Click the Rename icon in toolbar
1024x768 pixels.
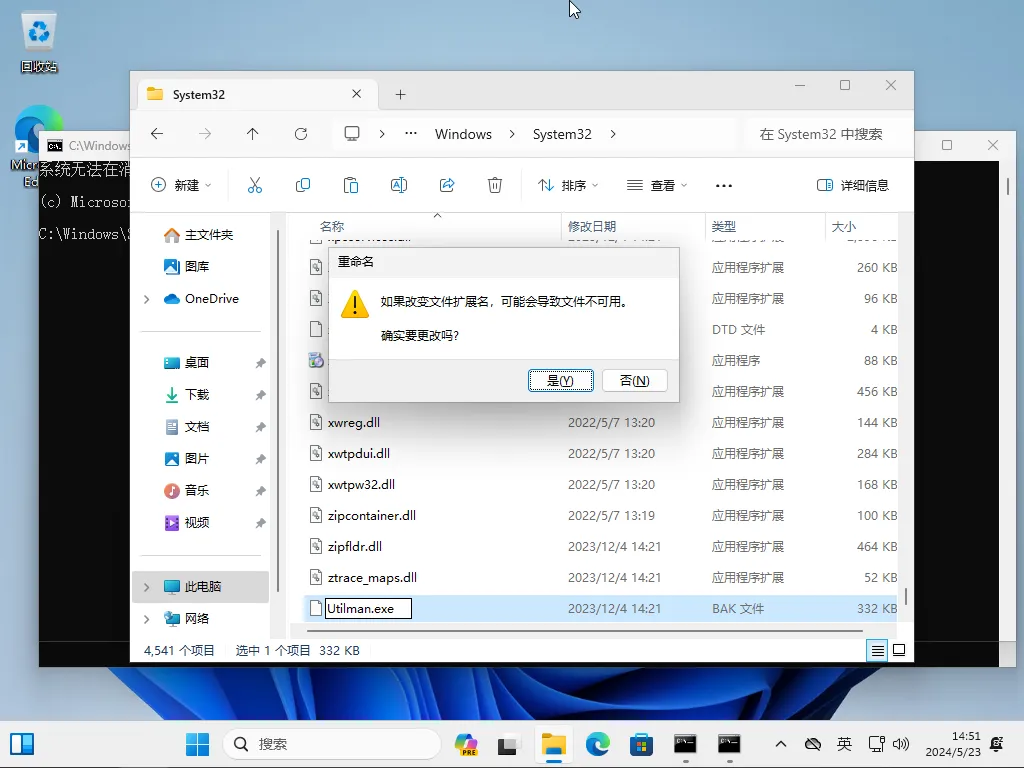coord(398,185)
